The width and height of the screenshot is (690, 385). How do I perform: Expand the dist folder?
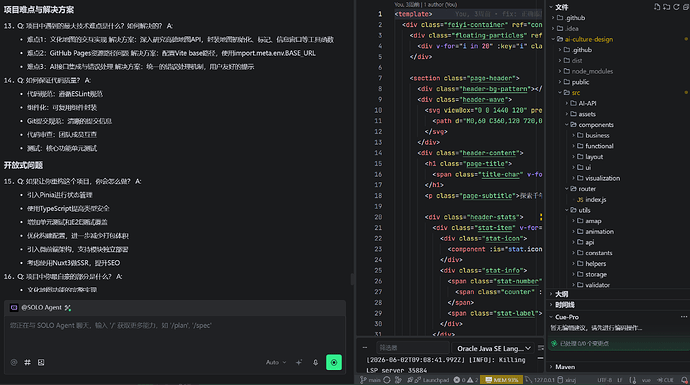tap(618, 60)
